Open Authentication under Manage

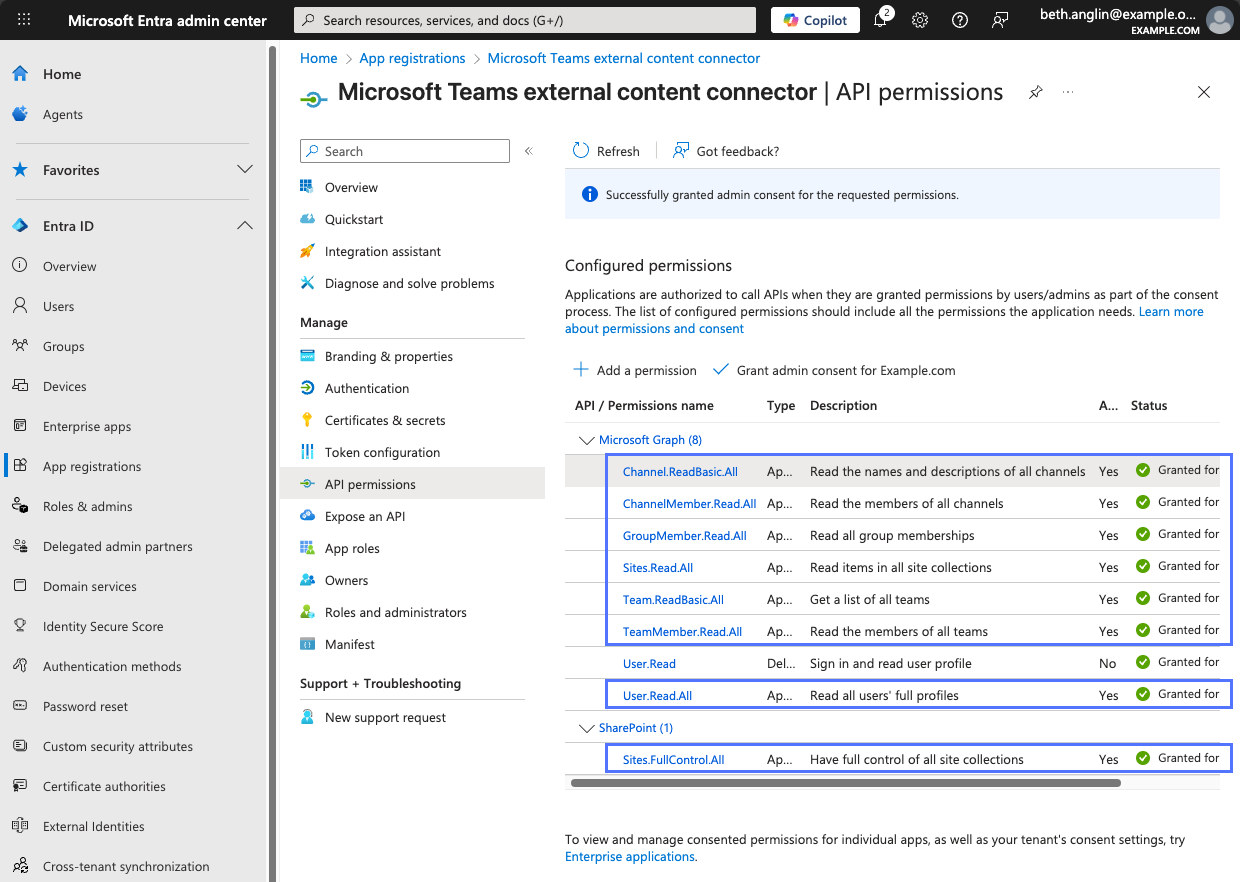point(367,388)
